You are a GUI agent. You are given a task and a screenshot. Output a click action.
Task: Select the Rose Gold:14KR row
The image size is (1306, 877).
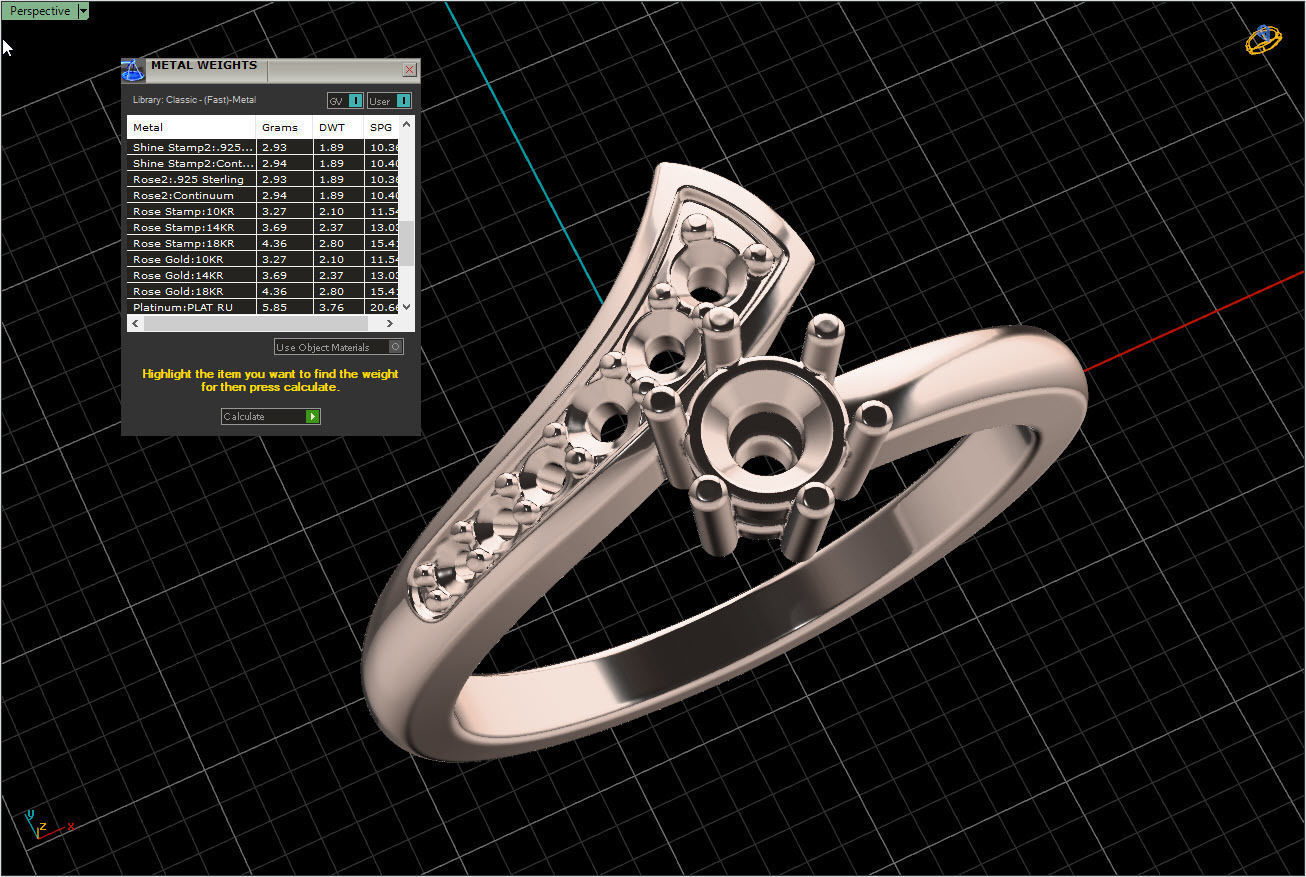pos(264,275)
